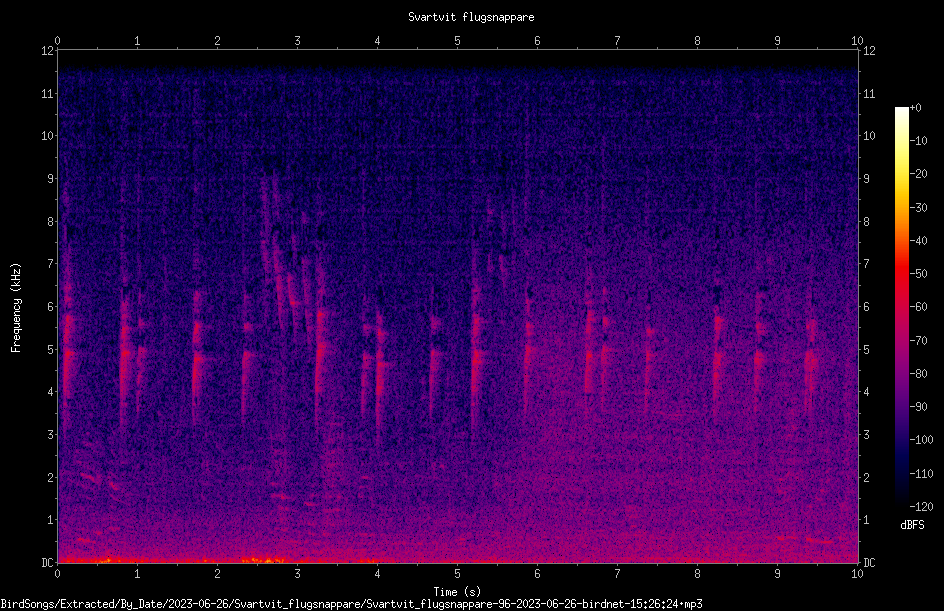Click the "5" tick on the bottom time axis
This screenshot has height=611, width=944.
(x=458, y=574)
